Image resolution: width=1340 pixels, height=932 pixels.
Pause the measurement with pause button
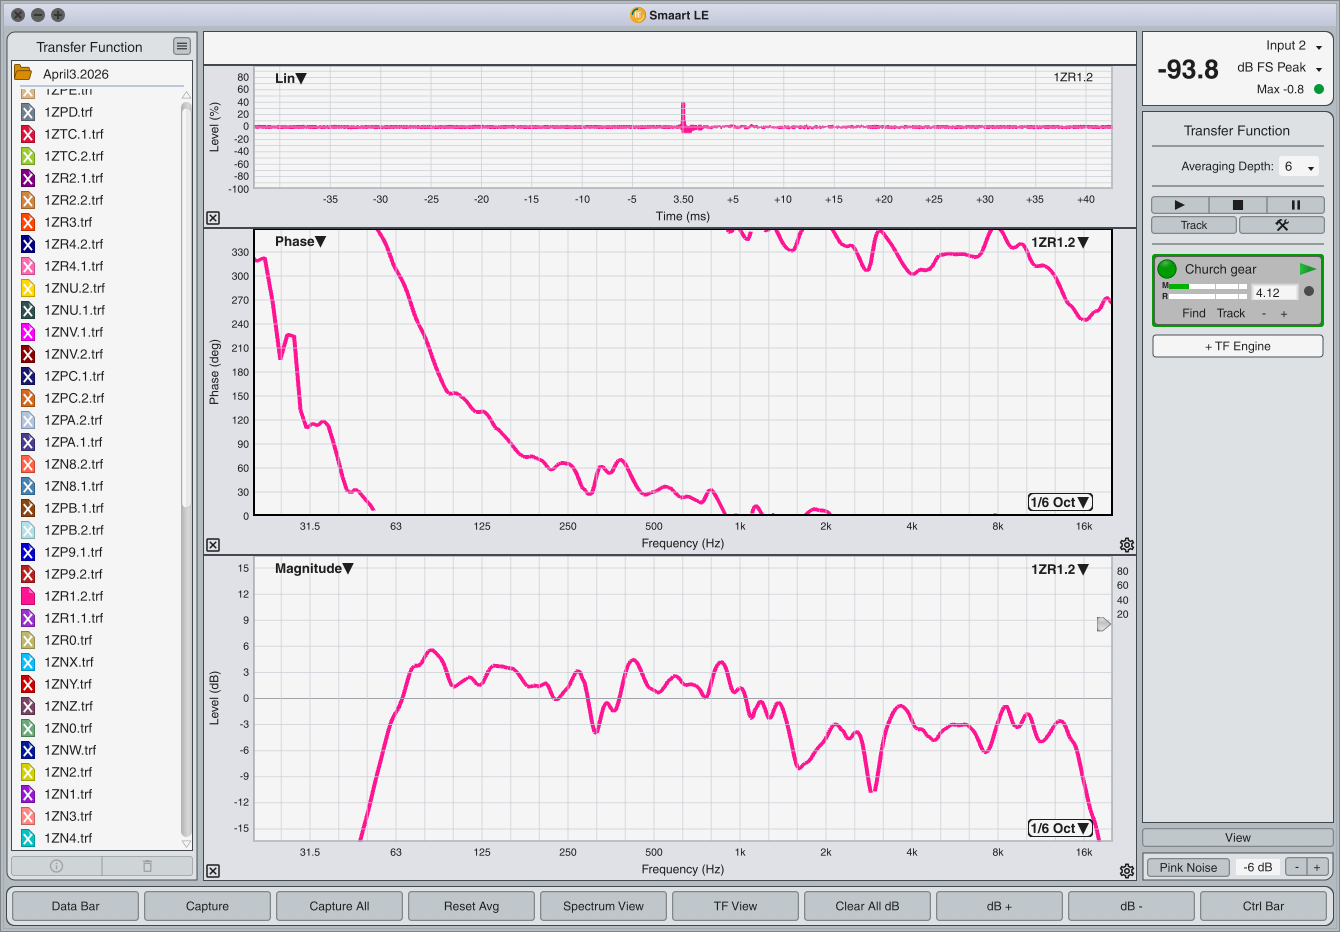[x=1296, y=205]
